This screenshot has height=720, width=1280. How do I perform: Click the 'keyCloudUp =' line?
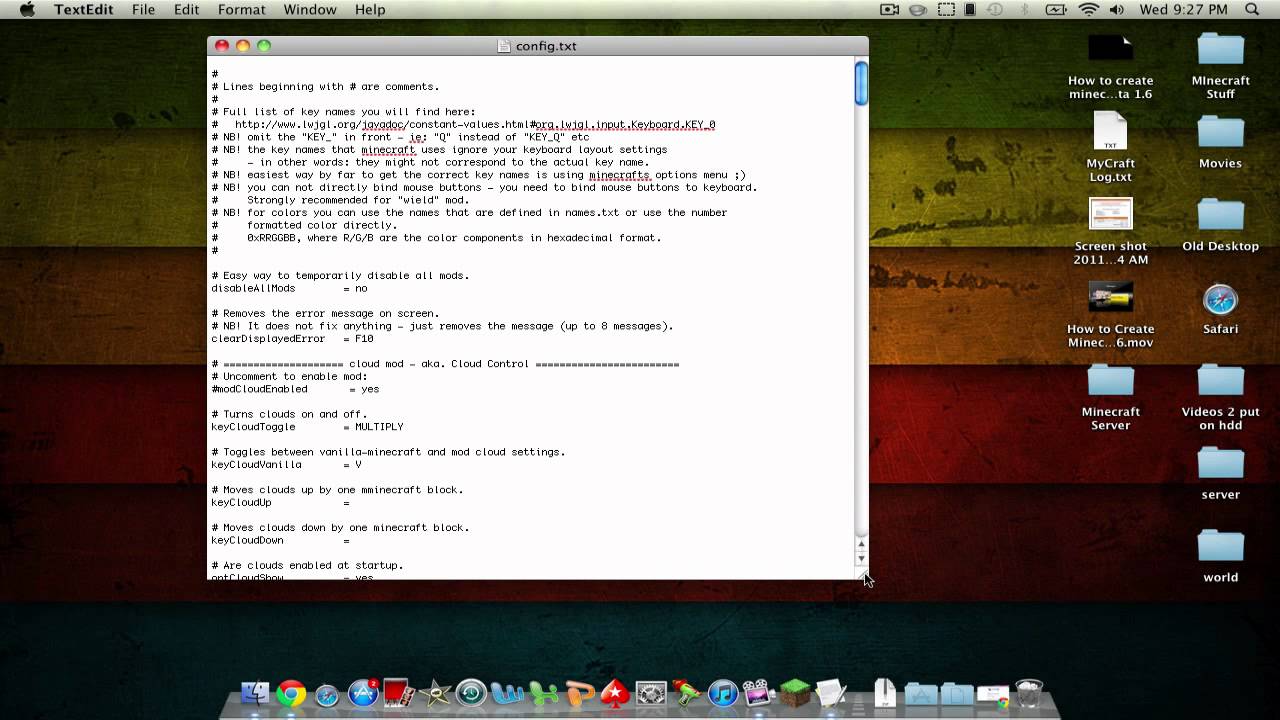280,503
